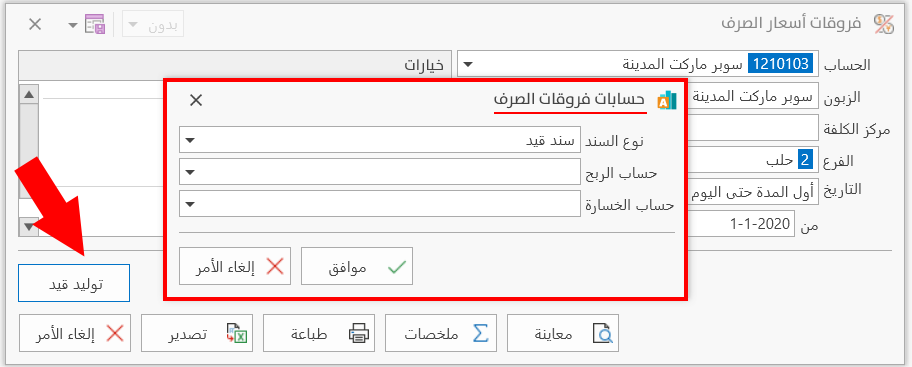The width and height of the screenshot is (912, 367).
Task: Open the حساب الربح dropdown
Action: (190, 172)
